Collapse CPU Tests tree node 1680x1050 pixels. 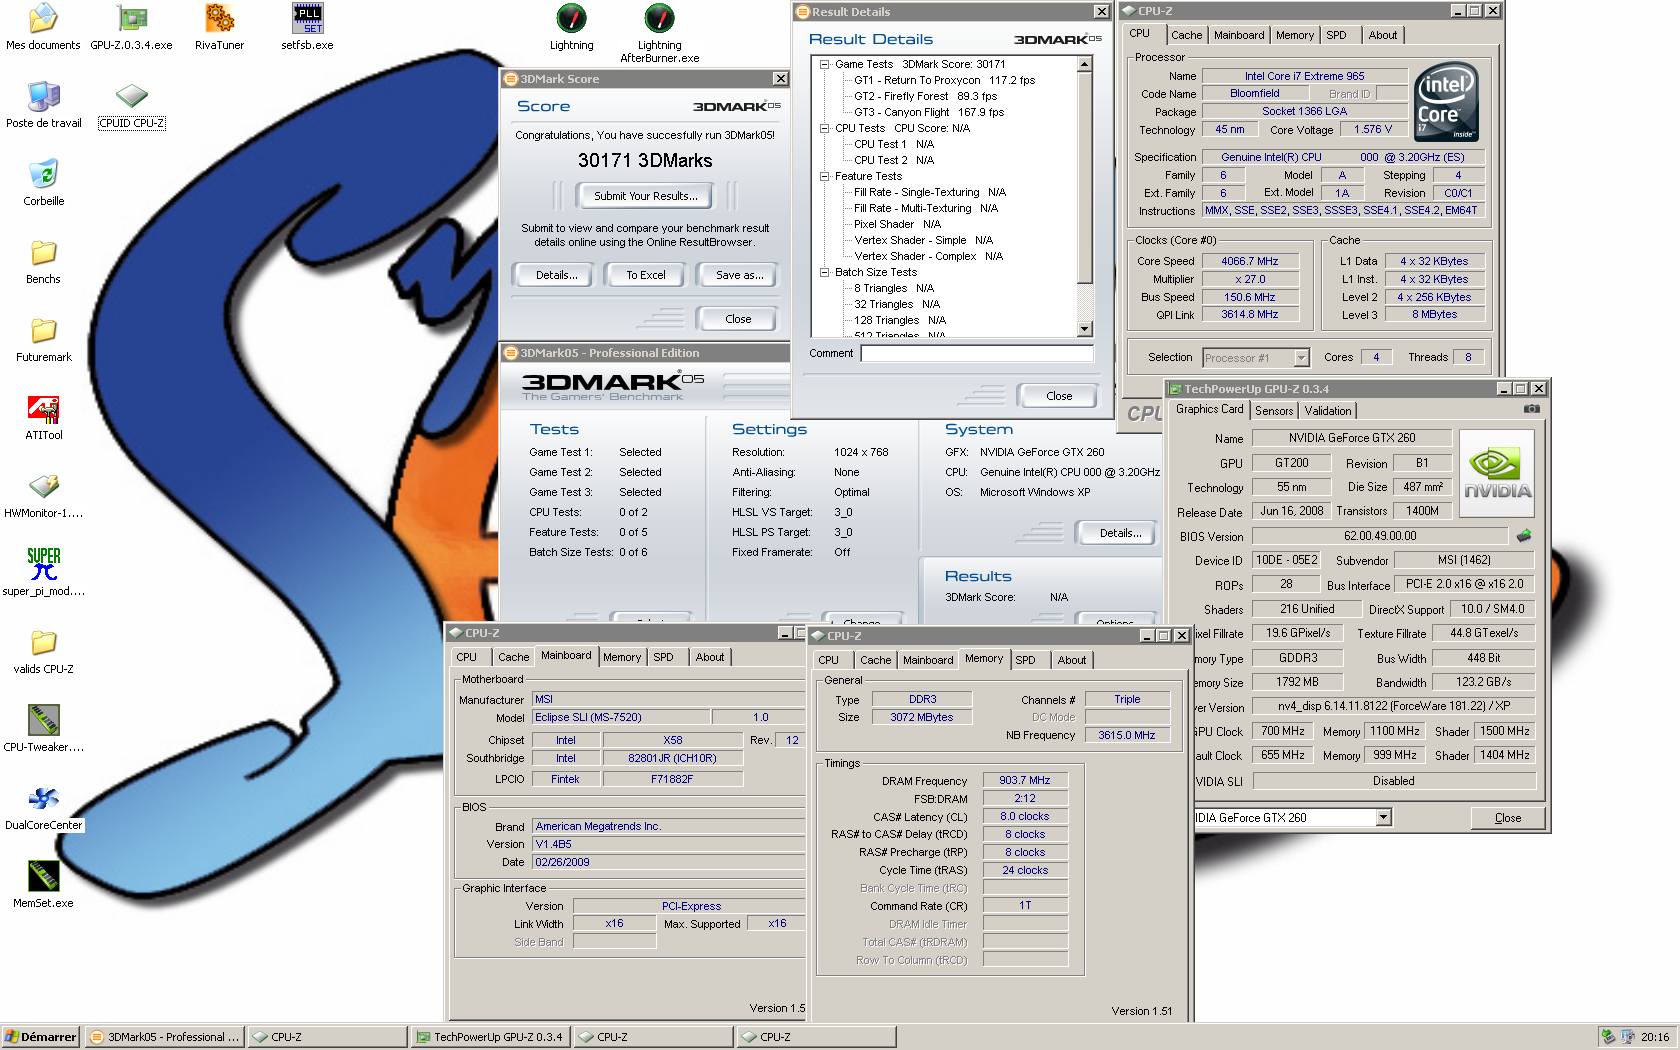pos(824,128)
